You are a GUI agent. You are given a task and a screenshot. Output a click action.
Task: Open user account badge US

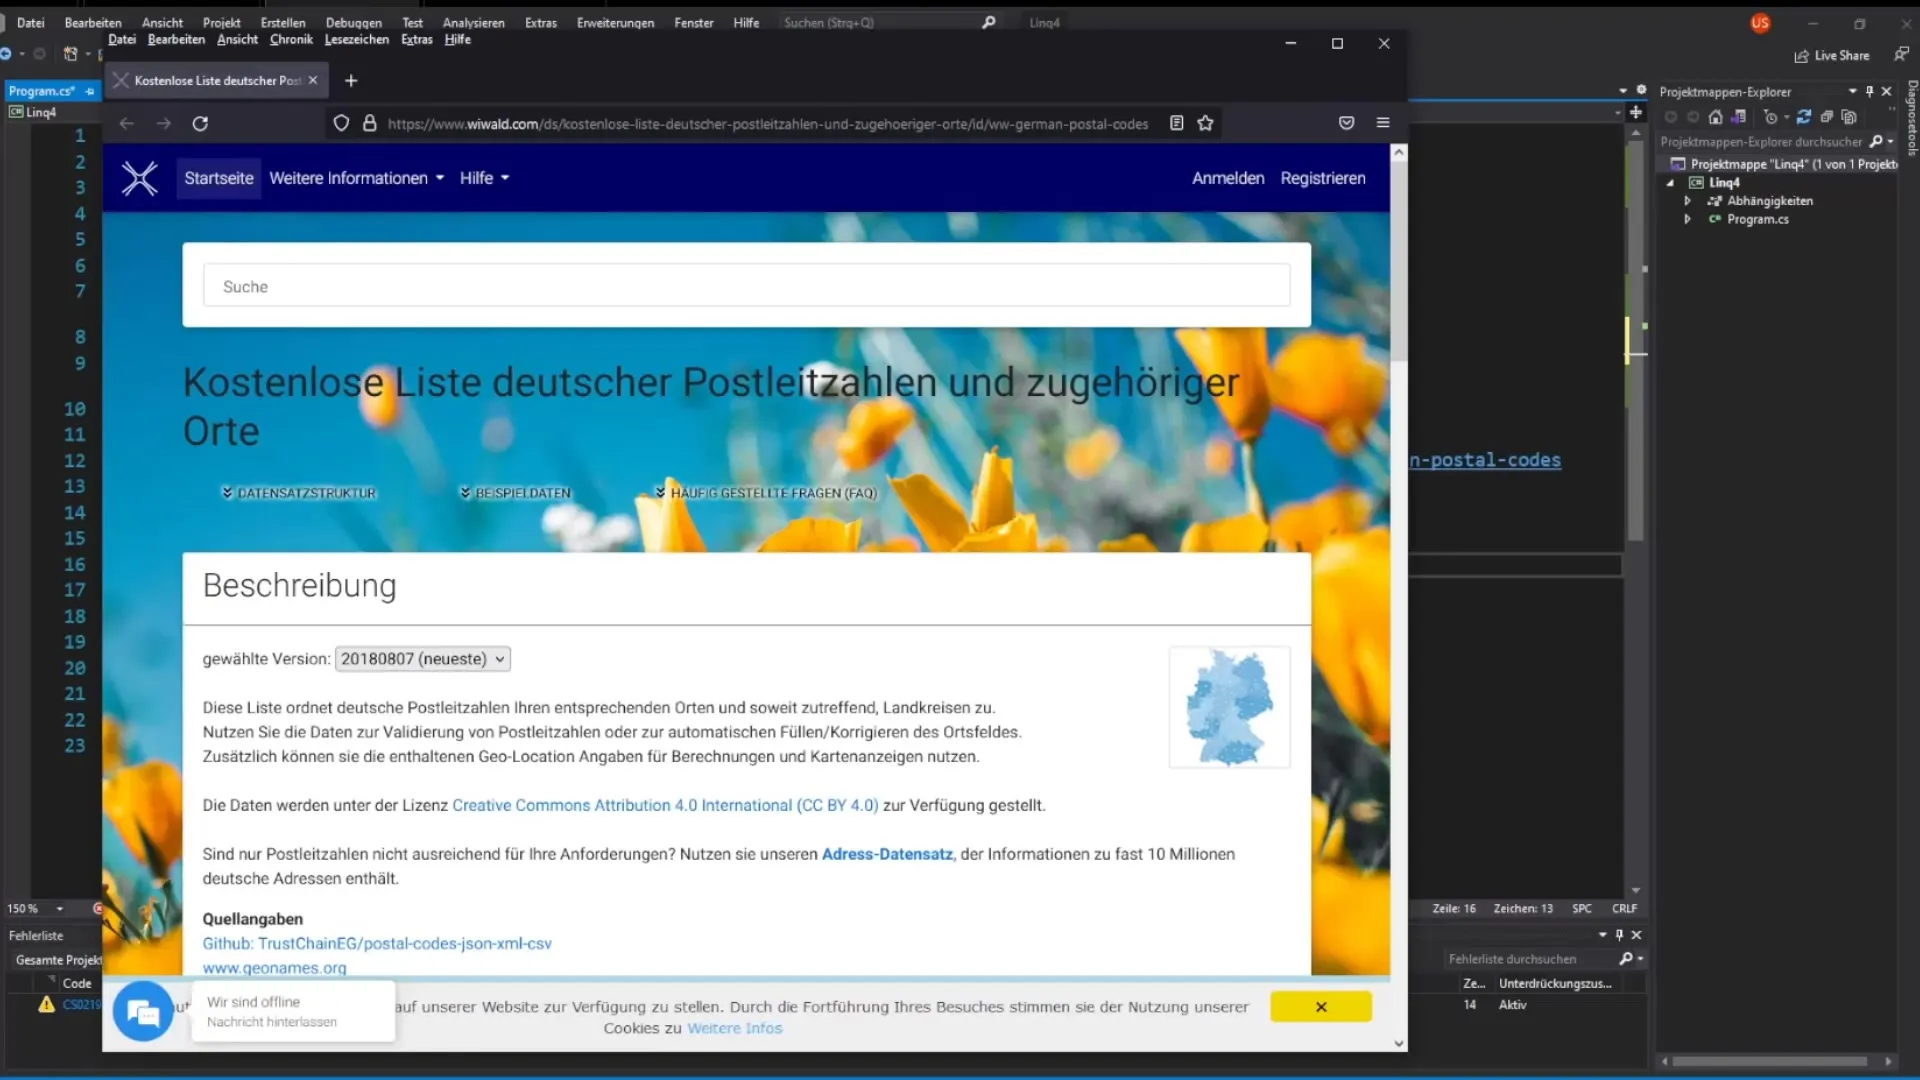tap(1760, 23)
